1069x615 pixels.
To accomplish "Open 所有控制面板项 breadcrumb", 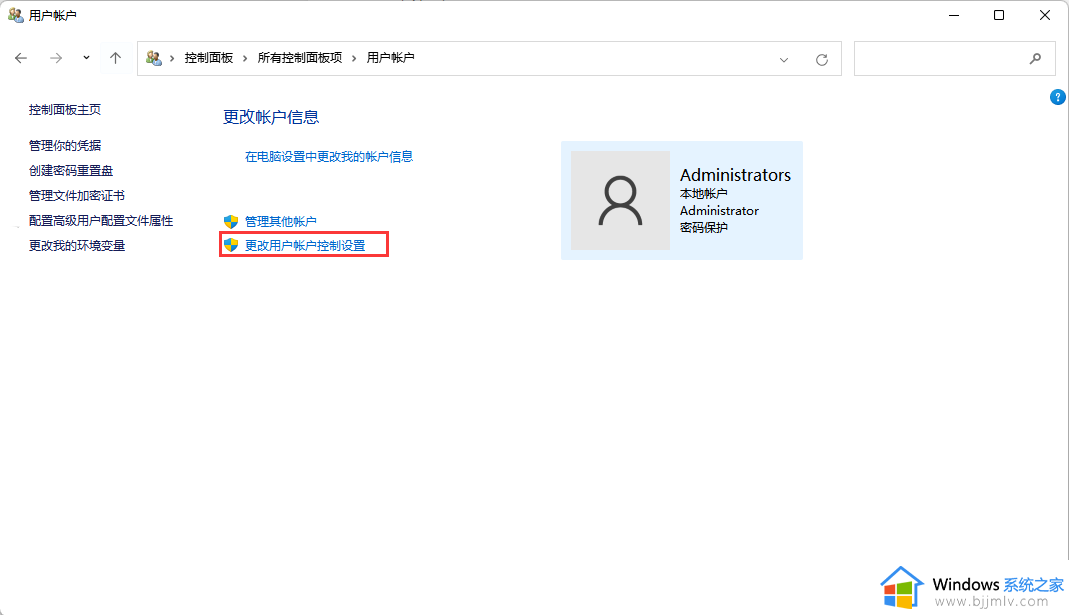I will tap(300, 58).
